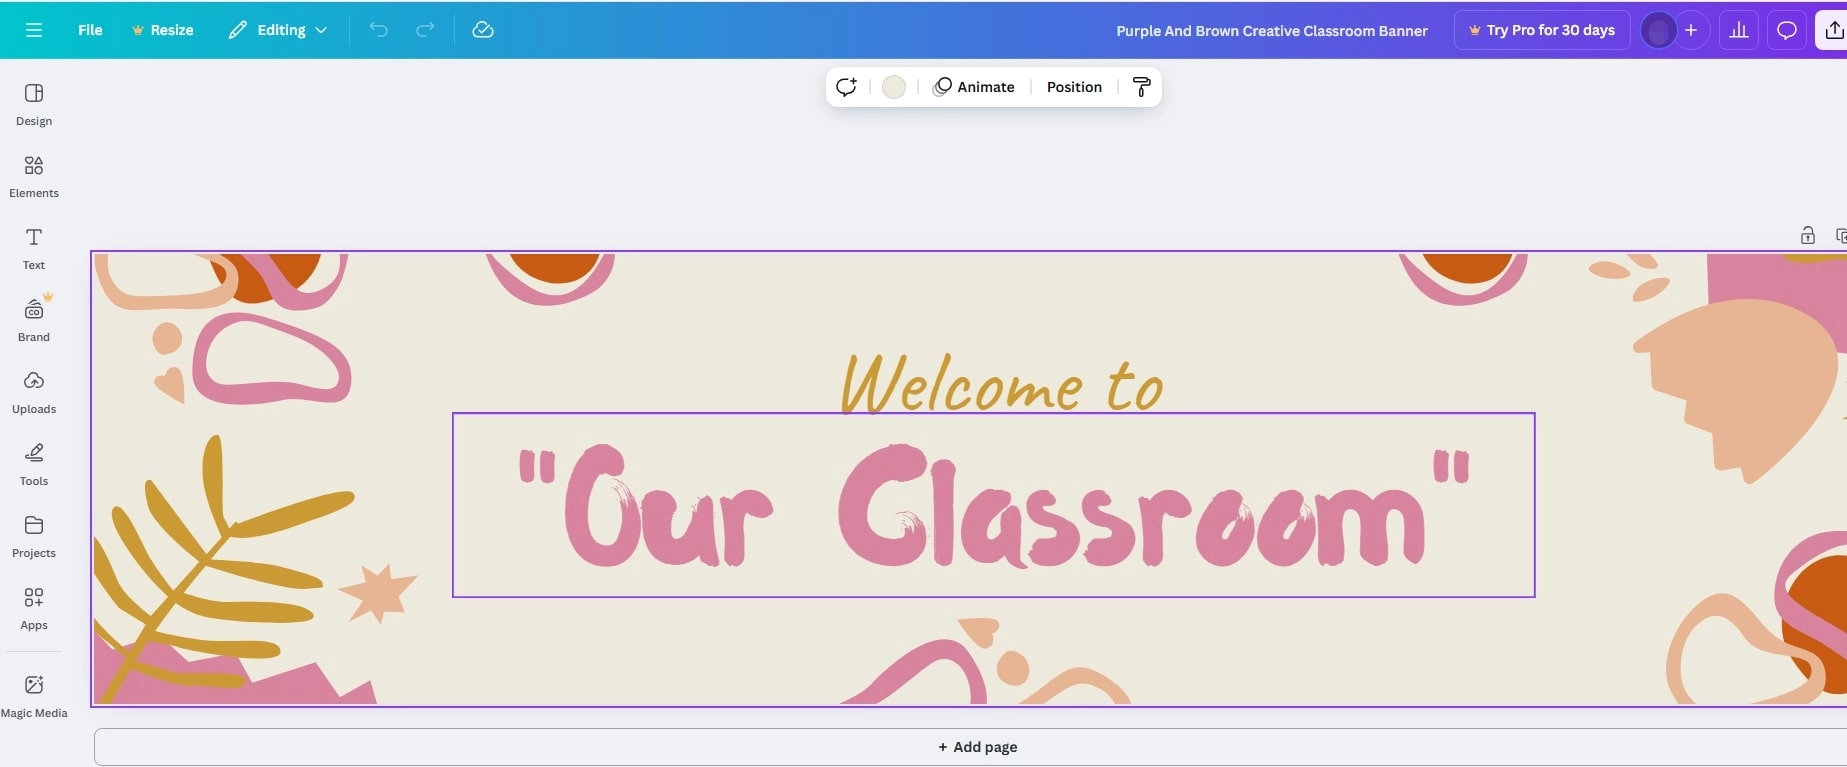
Task: Edit the design title Purple And Brown Creative Classroom Banner
Action: point(1271,31)
